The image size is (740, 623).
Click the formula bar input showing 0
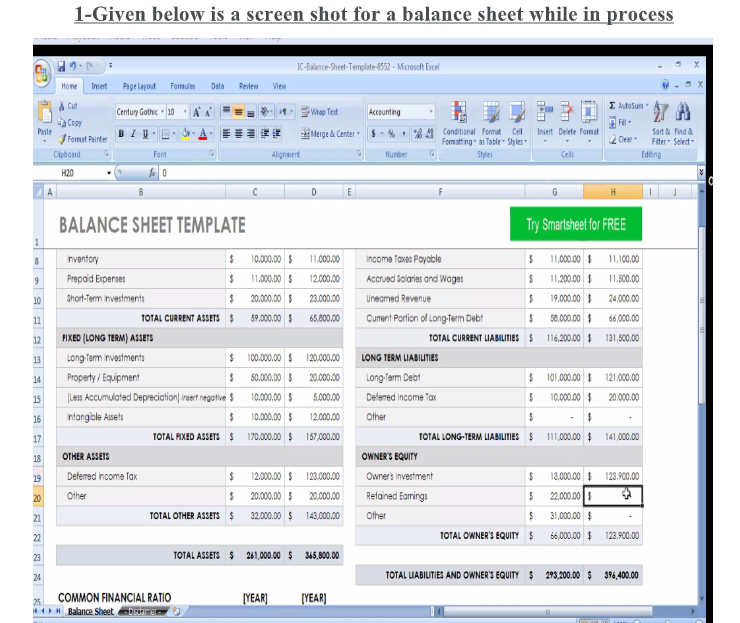(429, 173)
